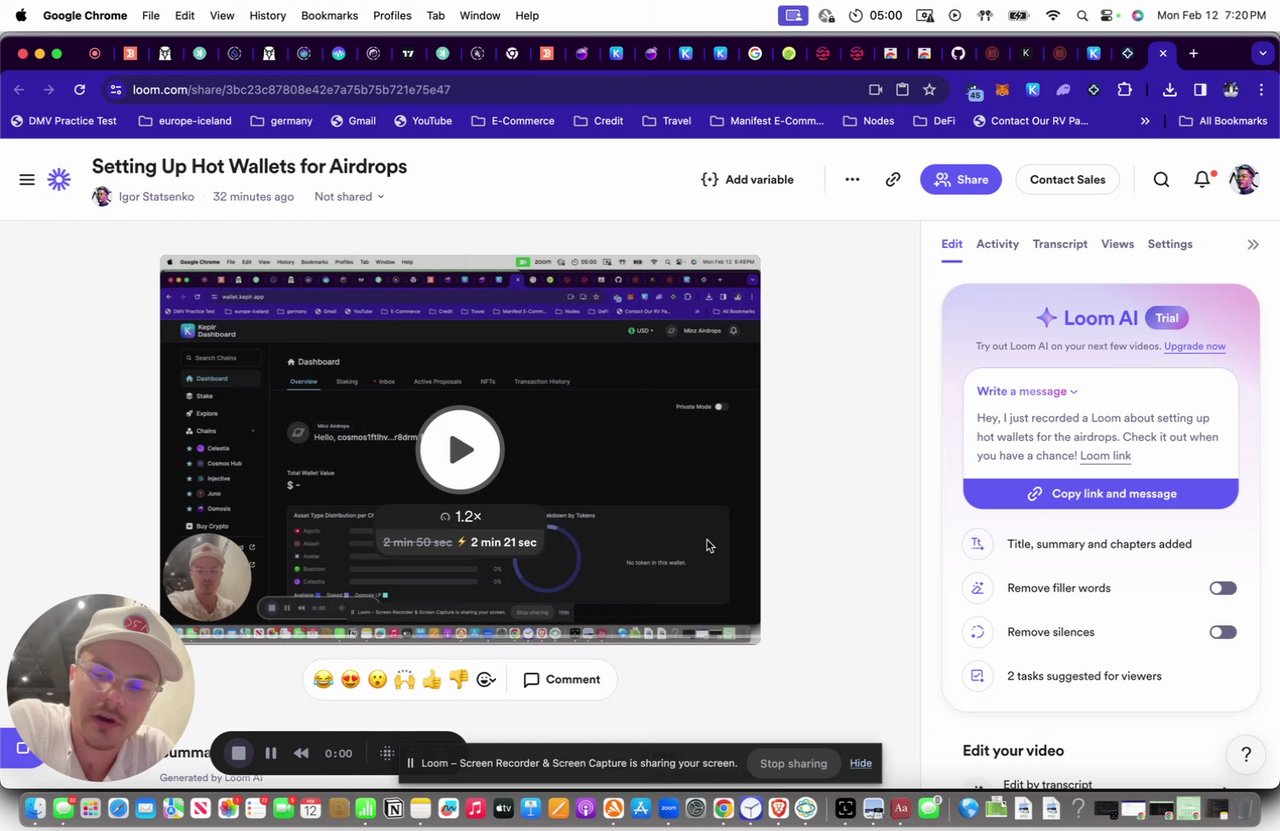Open the YouTube bookmark
Screen dimensions: 1280x831
pos(423,121)
